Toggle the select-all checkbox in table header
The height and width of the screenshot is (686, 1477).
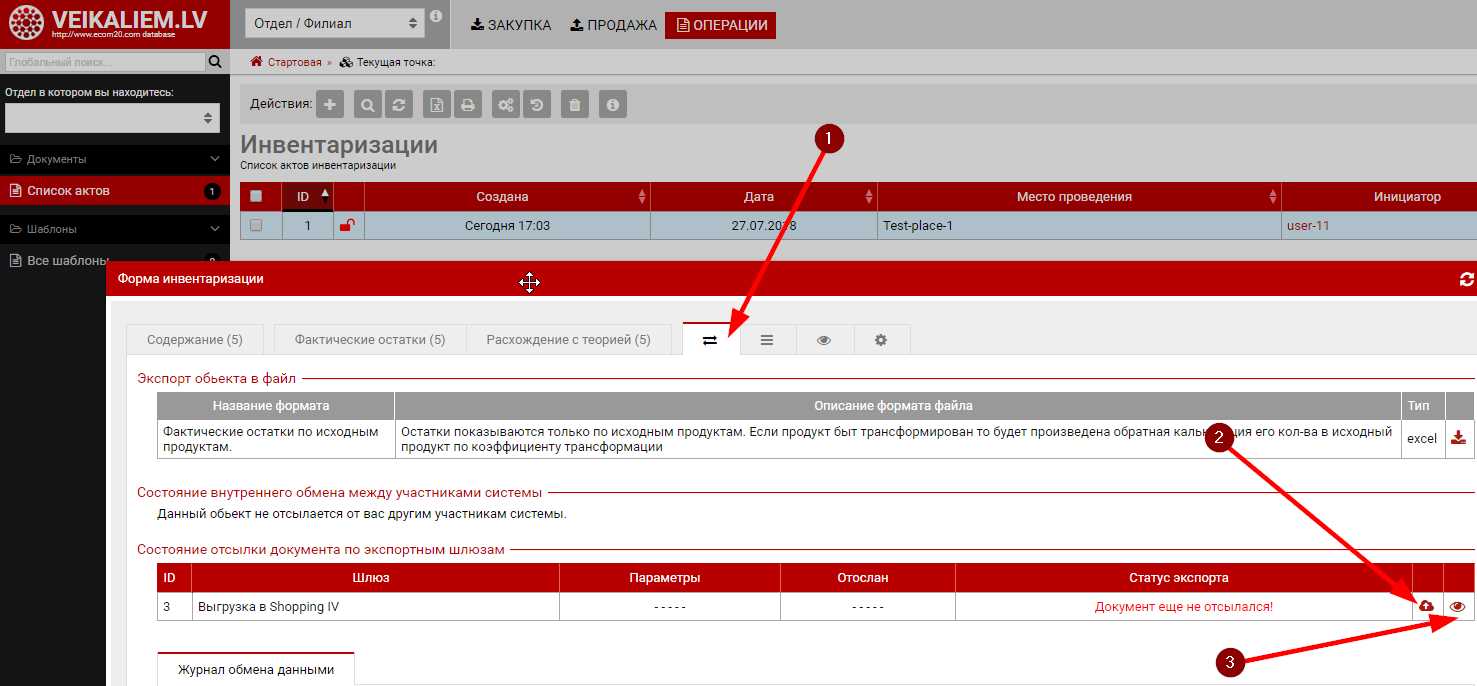click(256, 197)
